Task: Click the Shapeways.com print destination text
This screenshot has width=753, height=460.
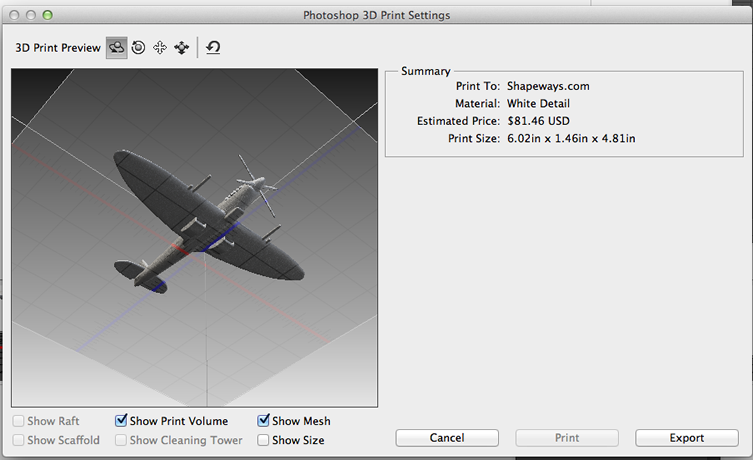Action: click(x=548, y=86)
